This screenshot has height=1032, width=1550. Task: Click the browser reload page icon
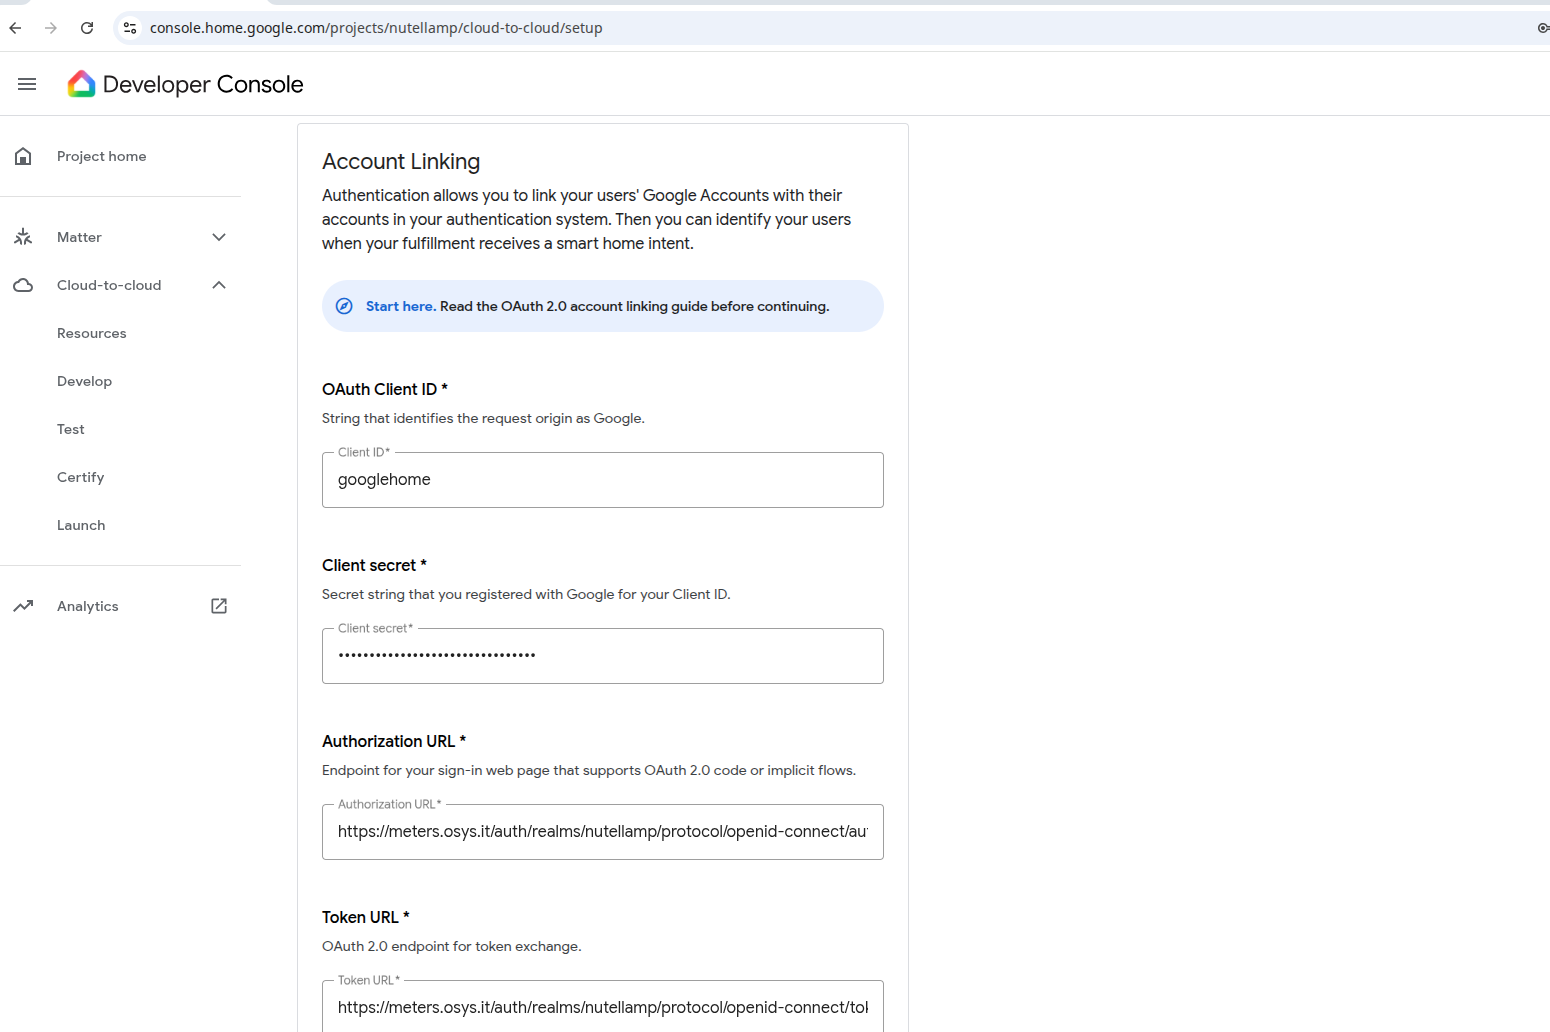pos(87,28)
